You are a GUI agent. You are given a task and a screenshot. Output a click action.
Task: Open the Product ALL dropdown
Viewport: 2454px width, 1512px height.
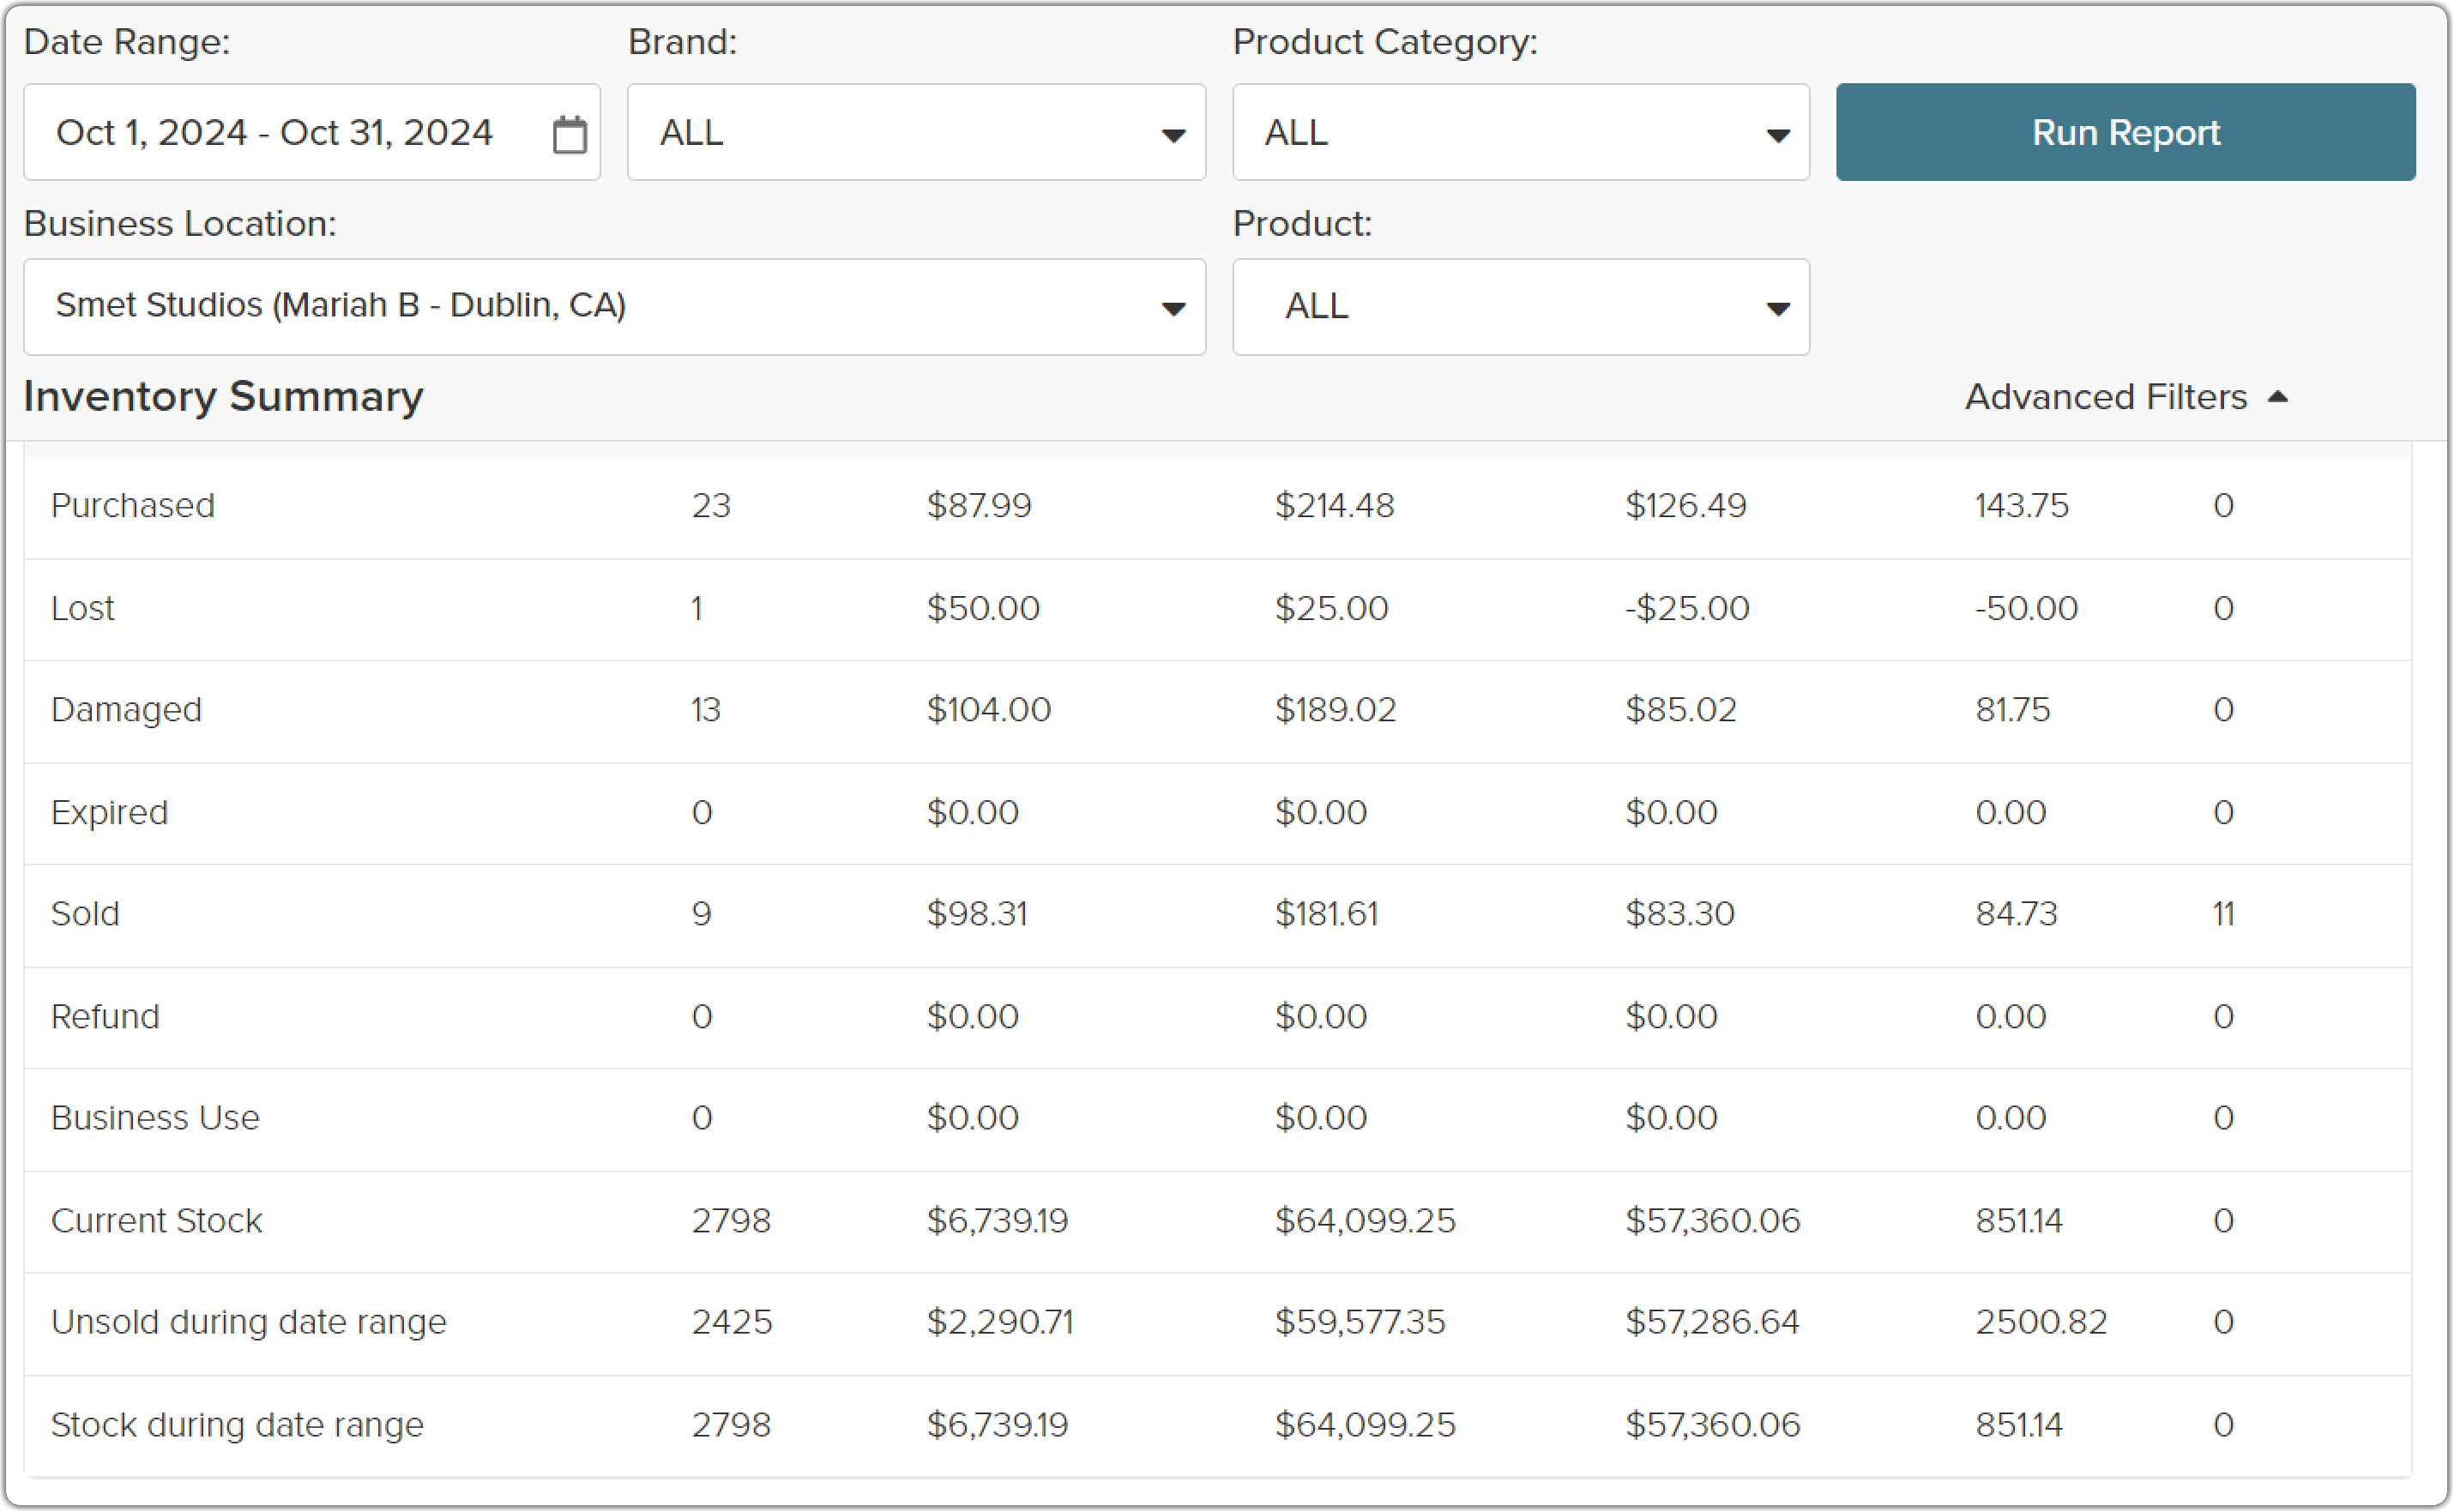[1521, 307]
